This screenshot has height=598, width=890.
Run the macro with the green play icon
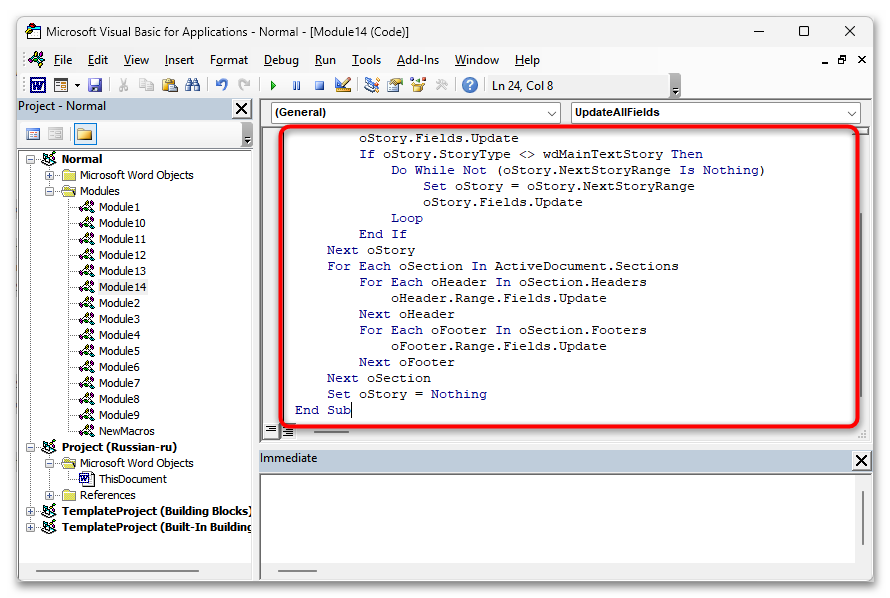[273, 86]
